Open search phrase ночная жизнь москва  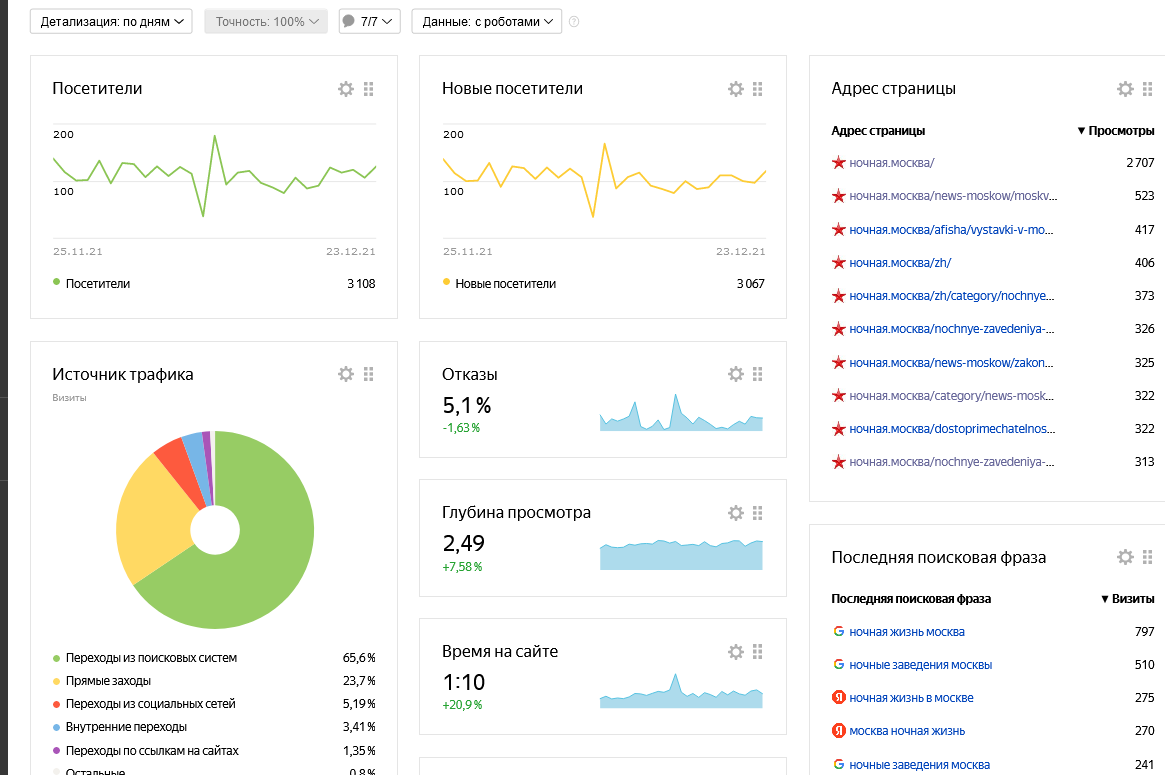tap(907, 632)
